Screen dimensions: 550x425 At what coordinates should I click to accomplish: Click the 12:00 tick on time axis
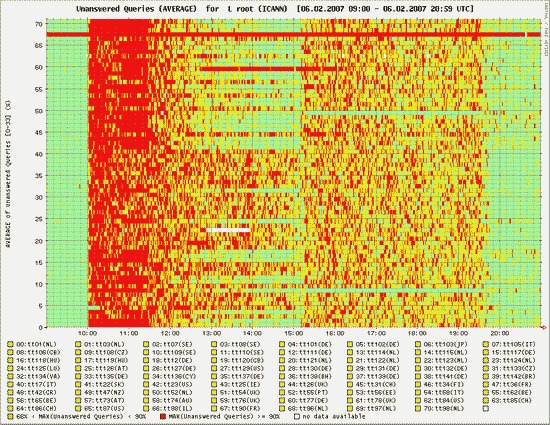(170, 333)
